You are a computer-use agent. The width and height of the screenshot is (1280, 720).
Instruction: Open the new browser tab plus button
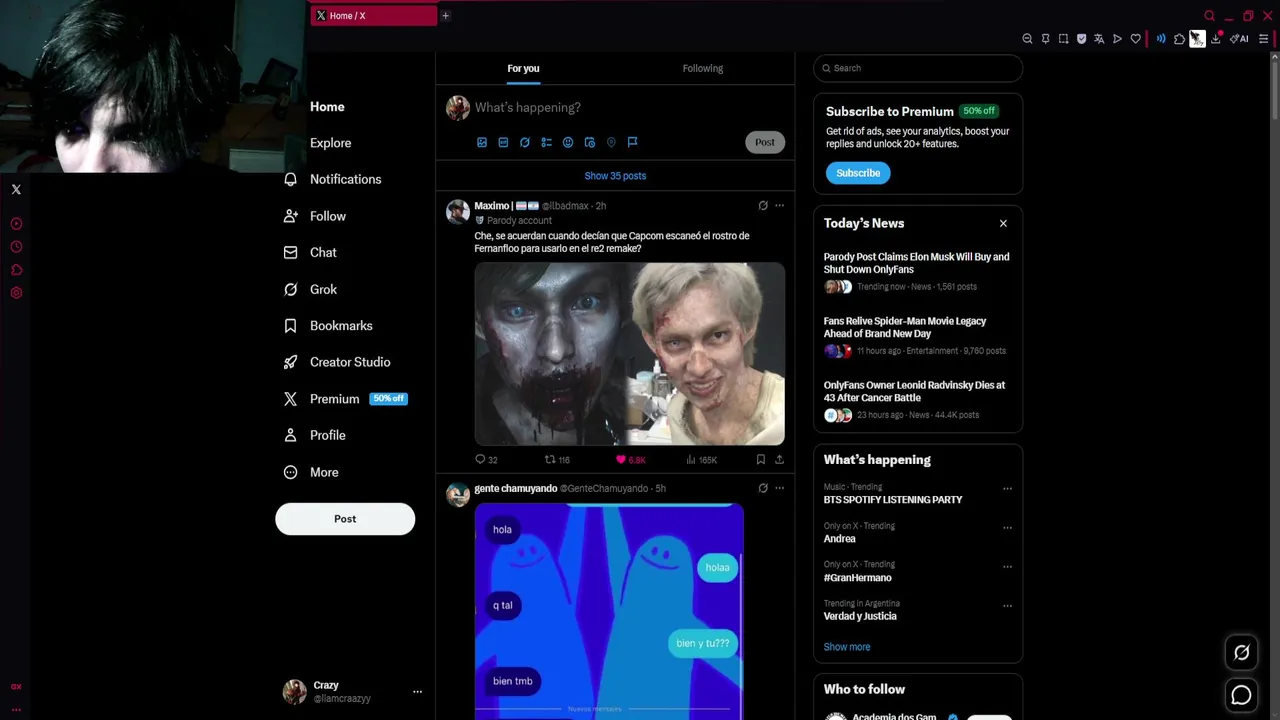pos(446,15)
